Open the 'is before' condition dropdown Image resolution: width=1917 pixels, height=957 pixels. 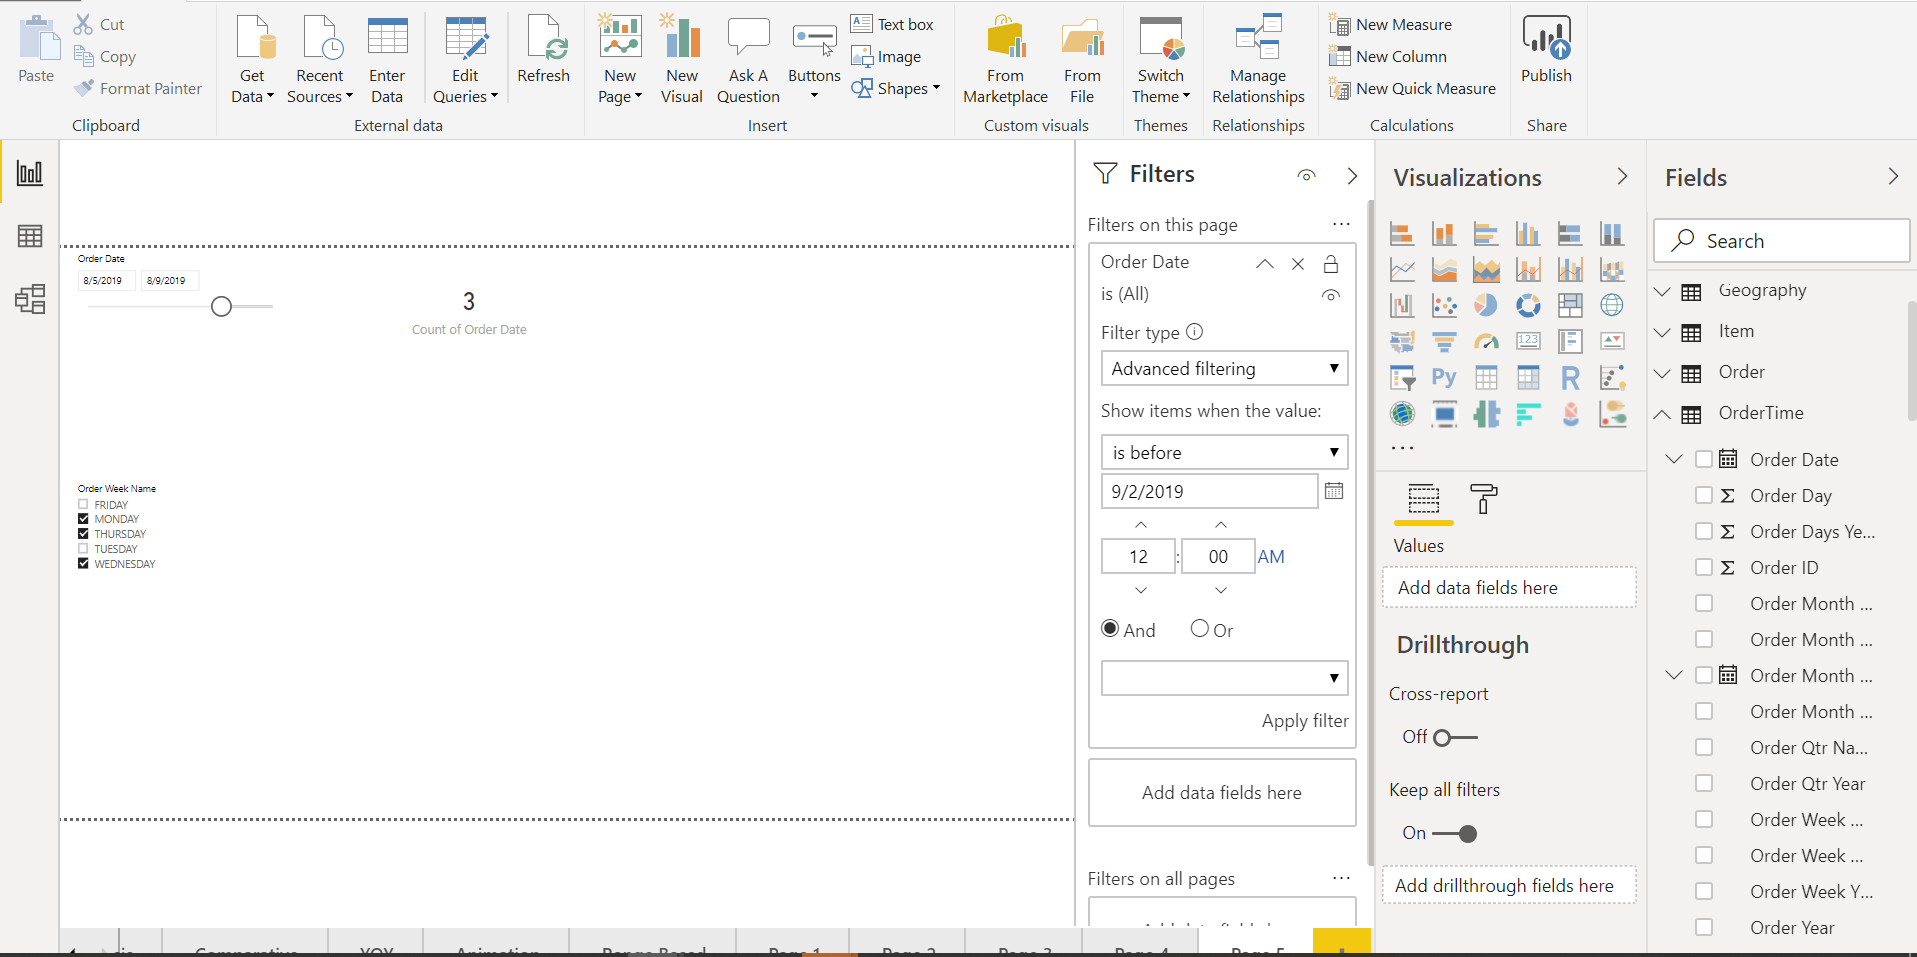[1224, 452]
